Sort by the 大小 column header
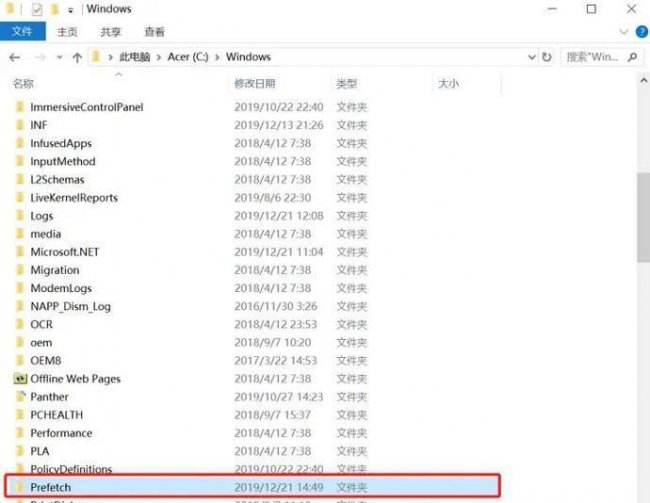650x503 pixels. tap(449, 83)
